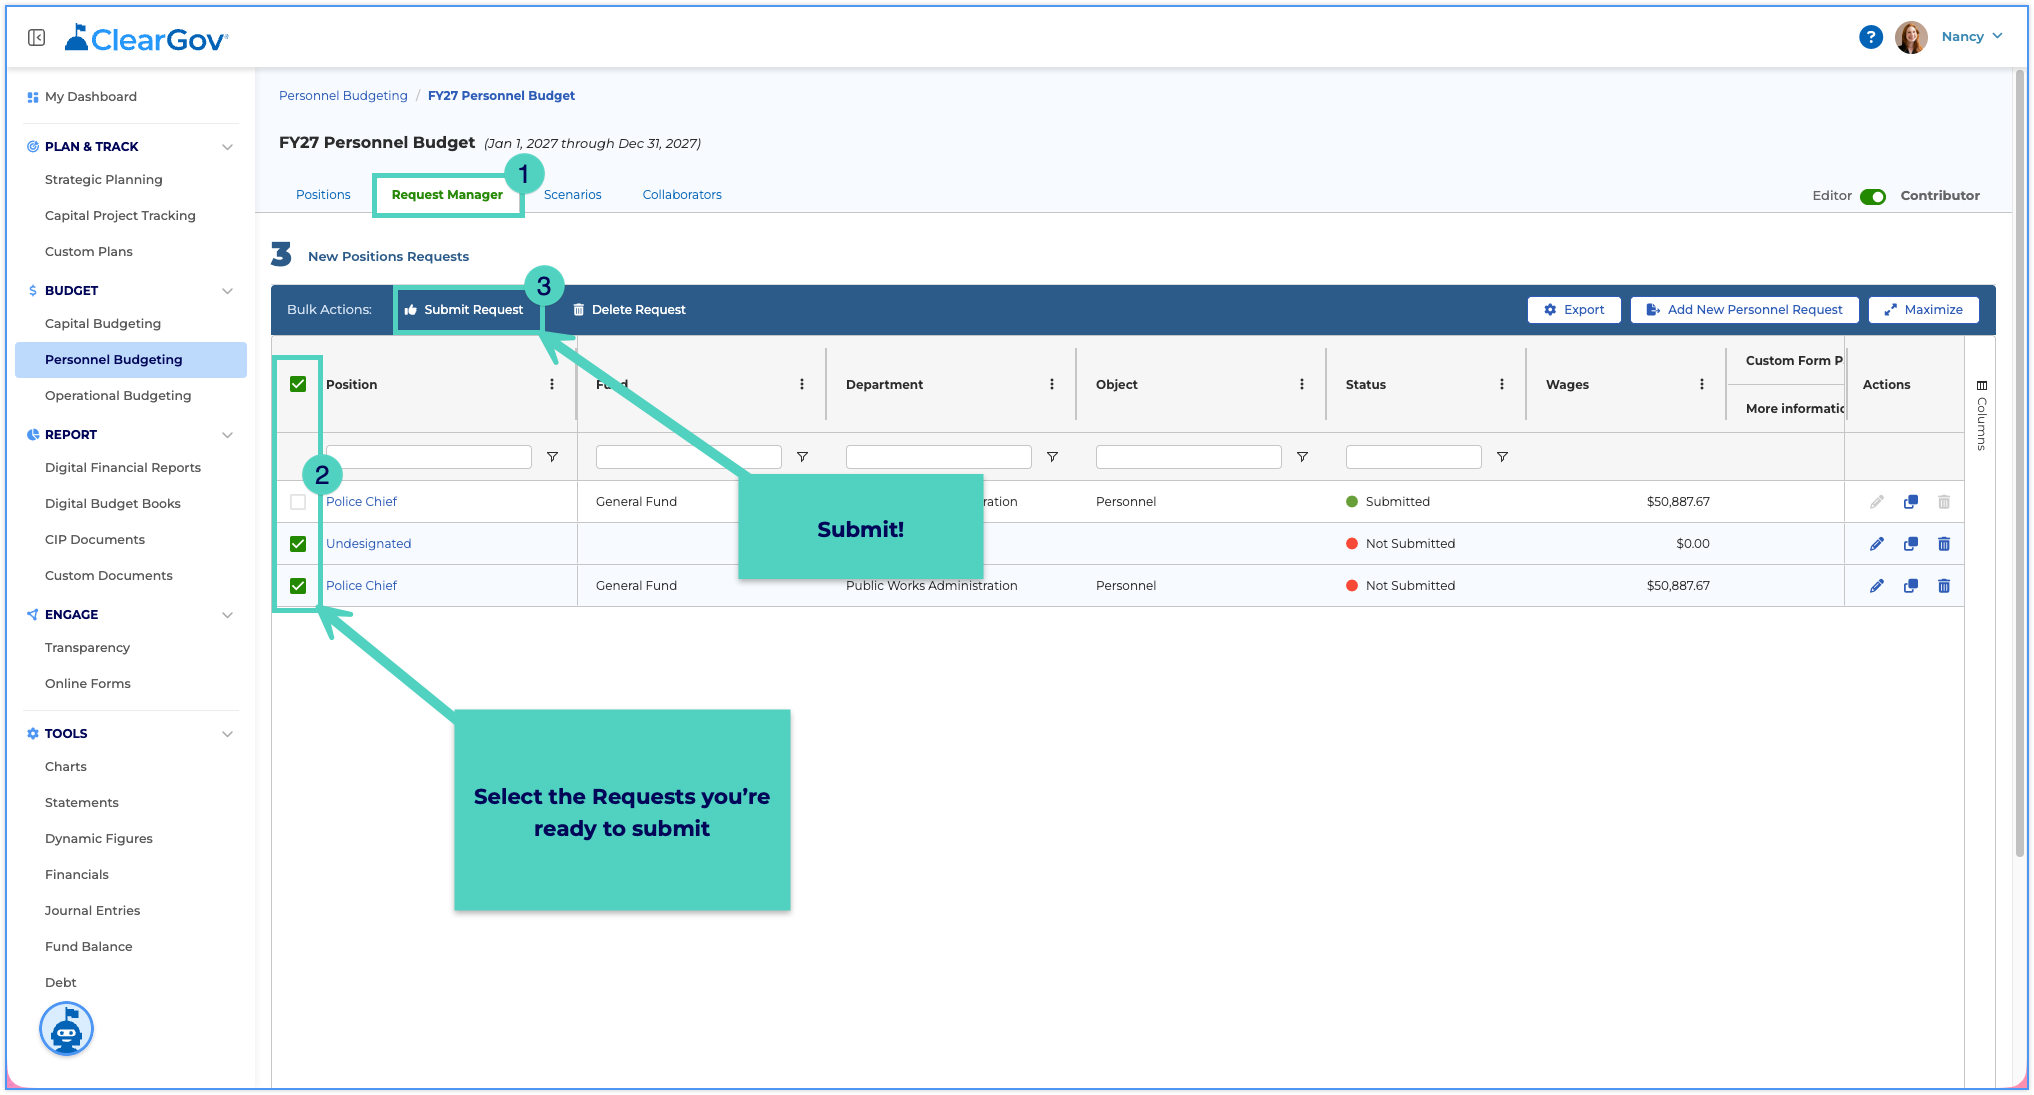Open the Undesignated position link
The image size is (2034, 1095).
(368, 544)
